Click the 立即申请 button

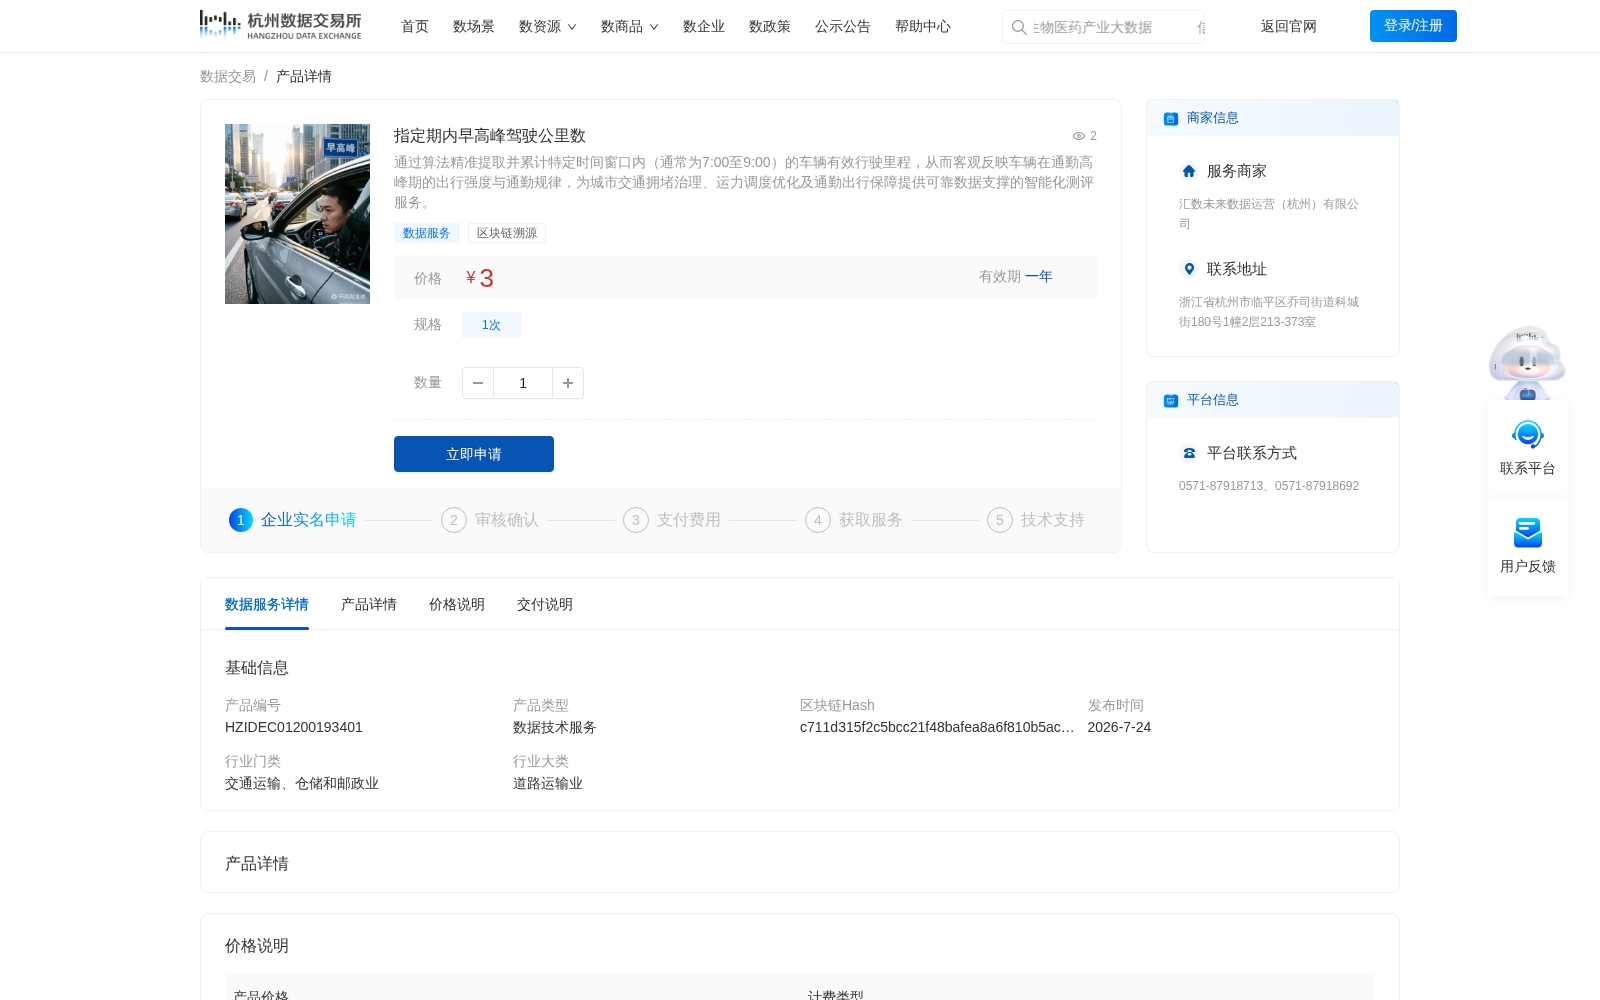[x=474, y=454]
